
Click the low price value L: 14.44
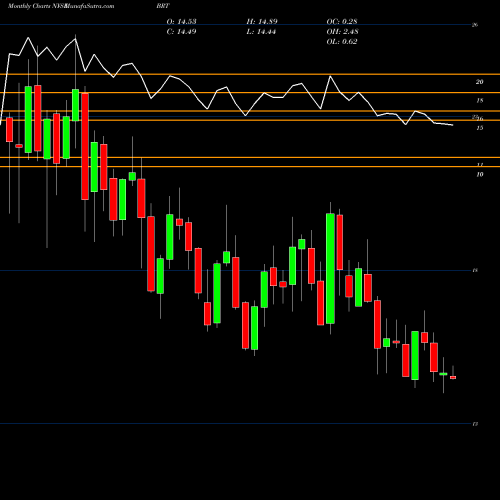(262, 32)
